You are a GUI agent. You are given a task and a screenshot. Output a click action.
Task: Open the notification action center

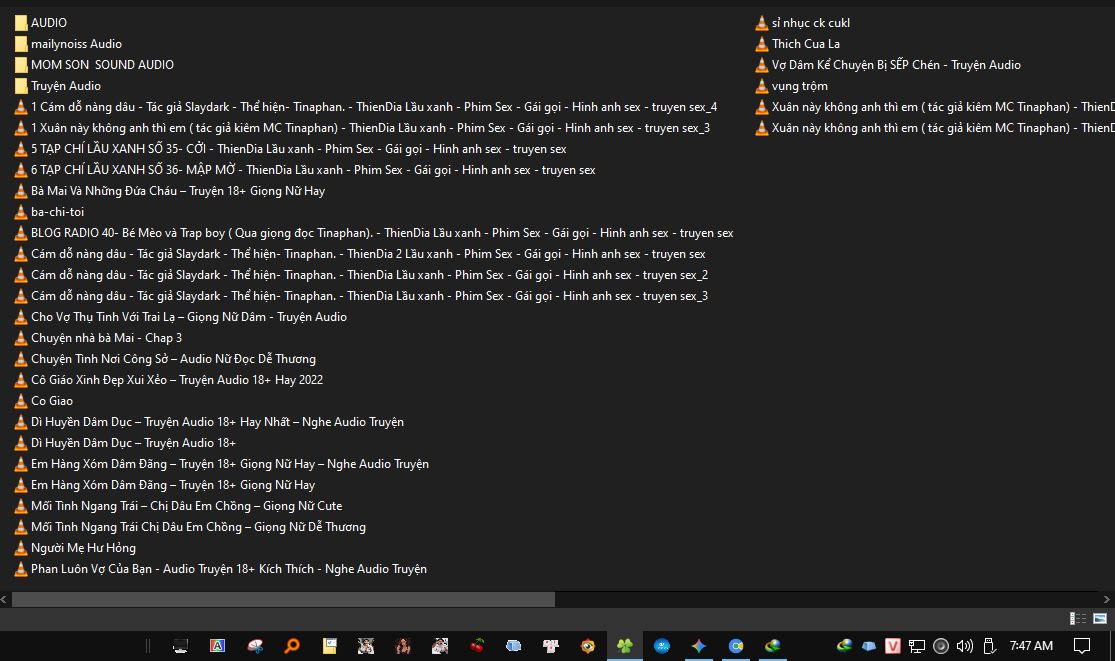click(x=1082, y=645)
